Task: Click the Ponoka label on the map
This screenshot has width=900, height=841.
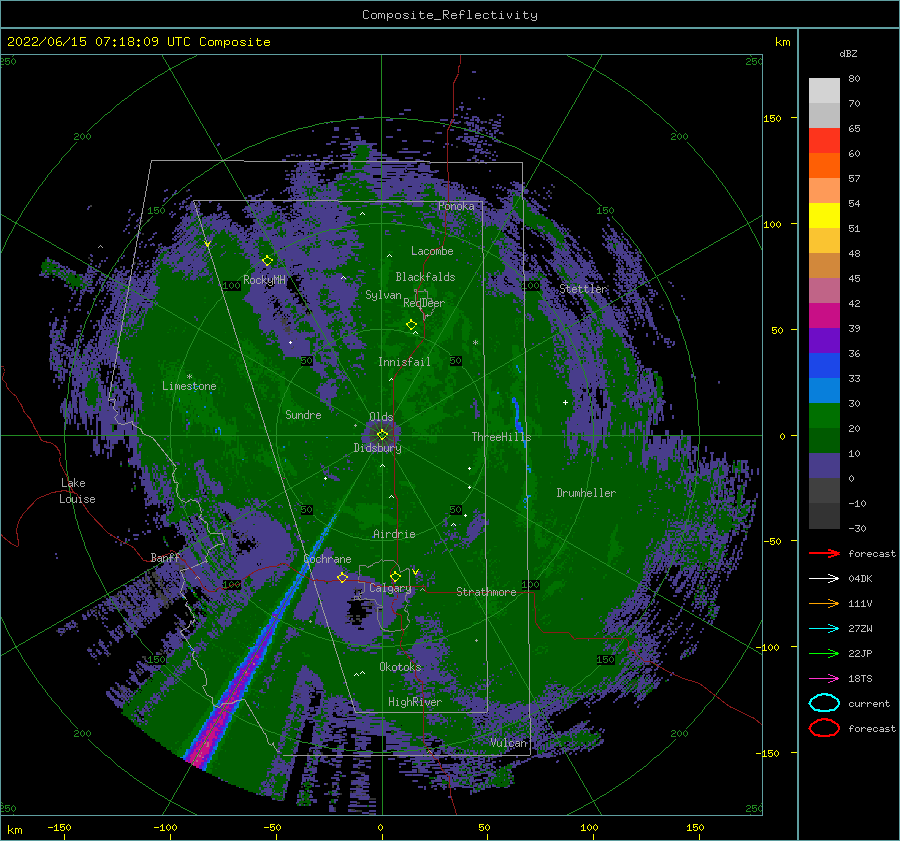Action: pyautogui.click(x=456, y=206)
